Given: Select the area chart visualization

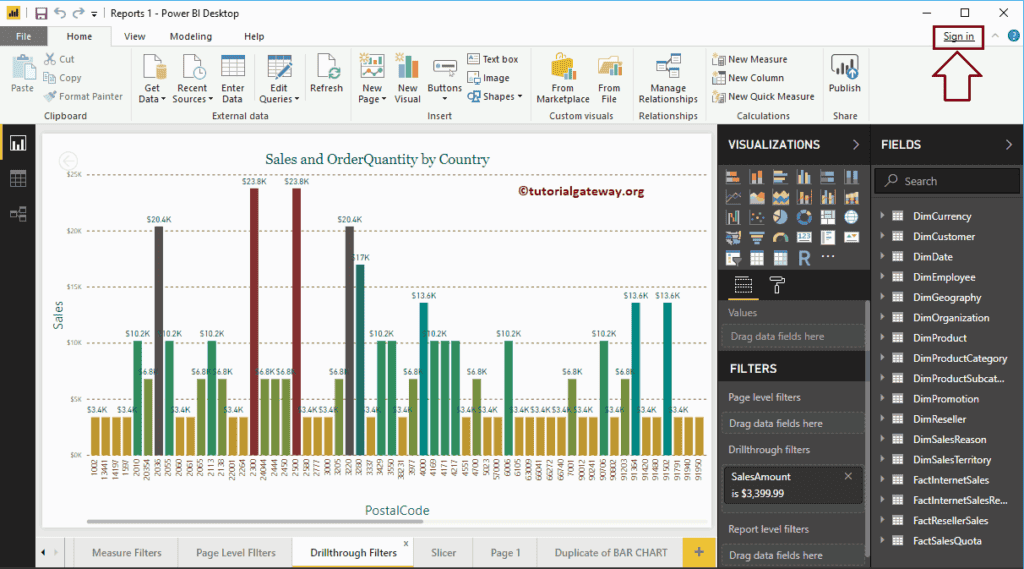Looking at the screenshot, I should 756,197.
